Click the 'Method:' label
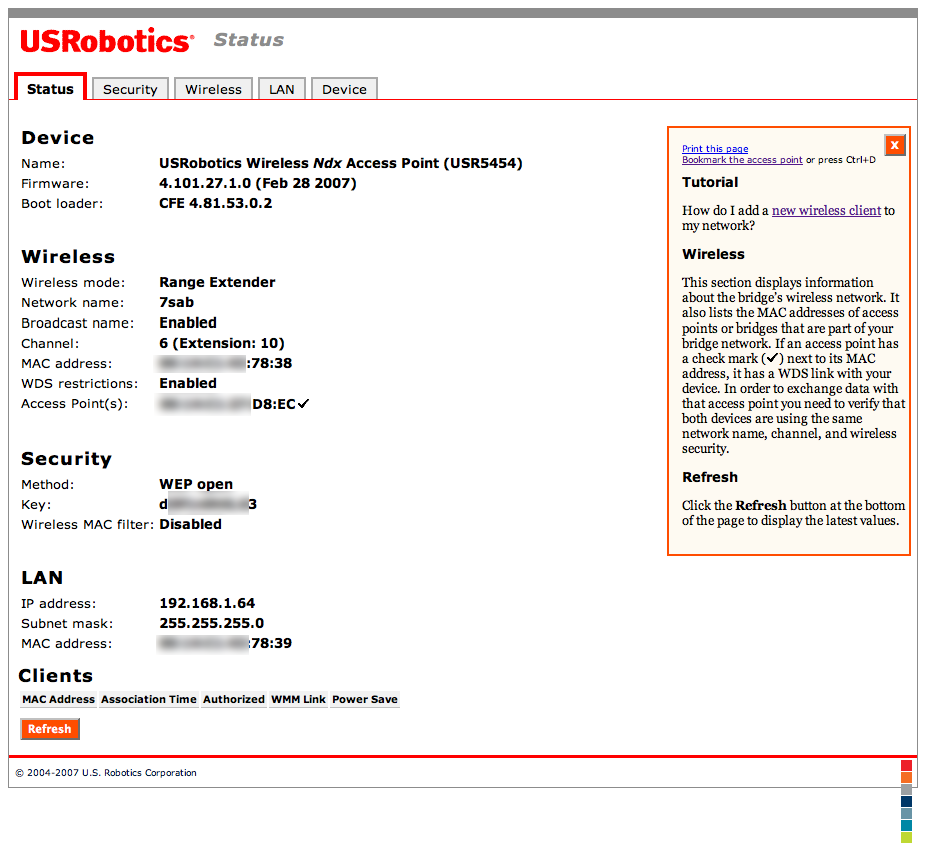The width and height of the screenshot is (926, 848). [48, 485]
